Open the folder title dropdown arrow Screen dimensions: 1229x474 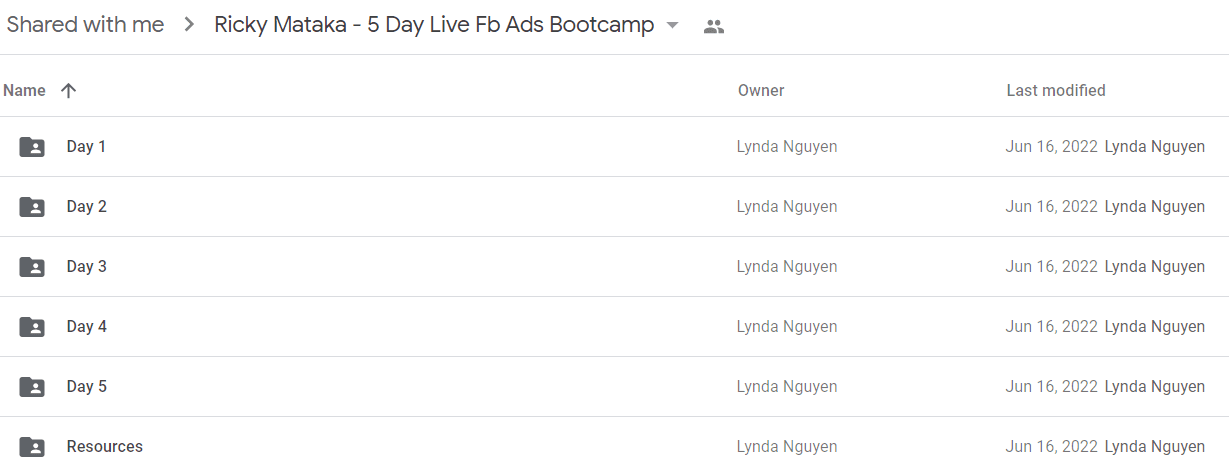[x=672, y=26]
